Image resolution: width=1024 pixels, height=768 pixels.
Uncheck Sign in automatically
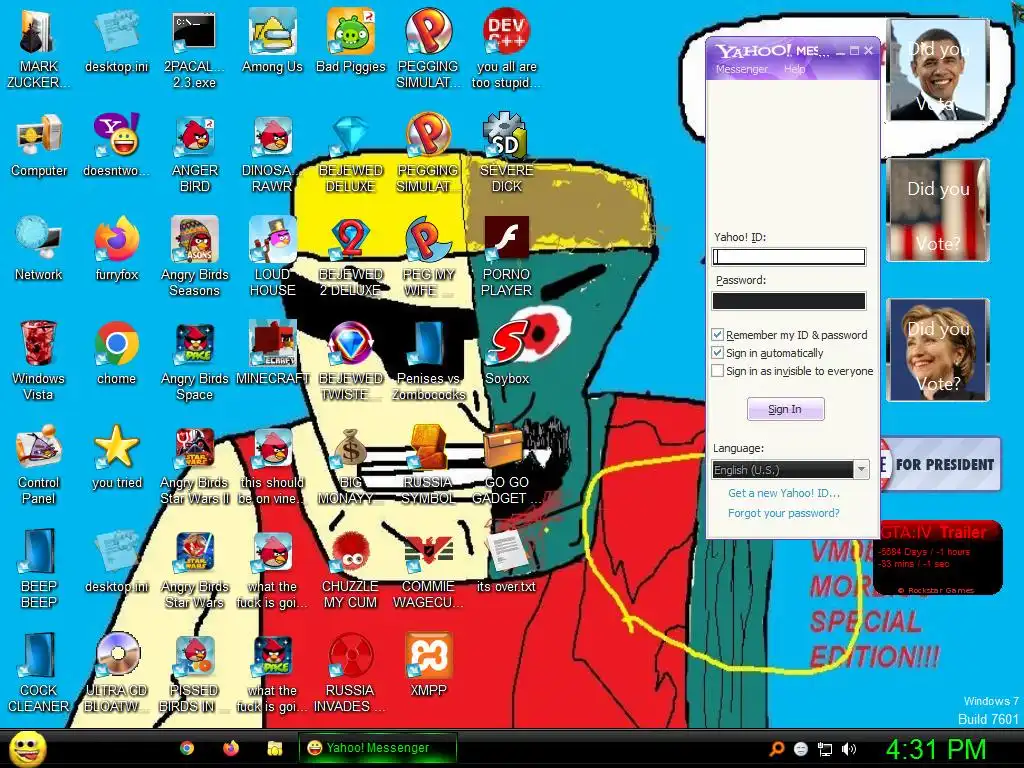(x=717, y=353)
